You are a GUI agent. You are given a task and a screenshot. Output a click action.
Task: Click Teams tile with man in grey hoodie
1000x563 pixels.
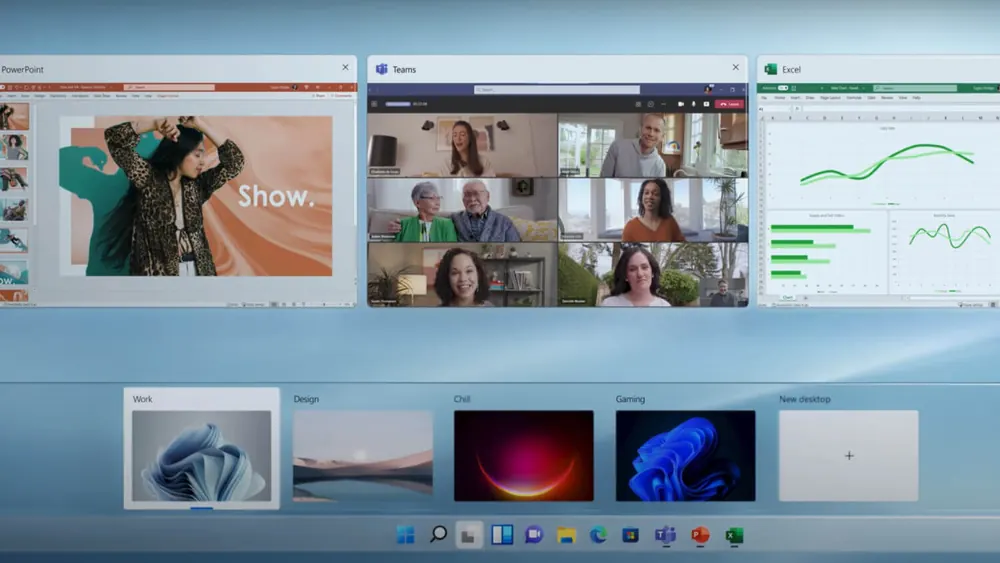click(x=653, y=145)
